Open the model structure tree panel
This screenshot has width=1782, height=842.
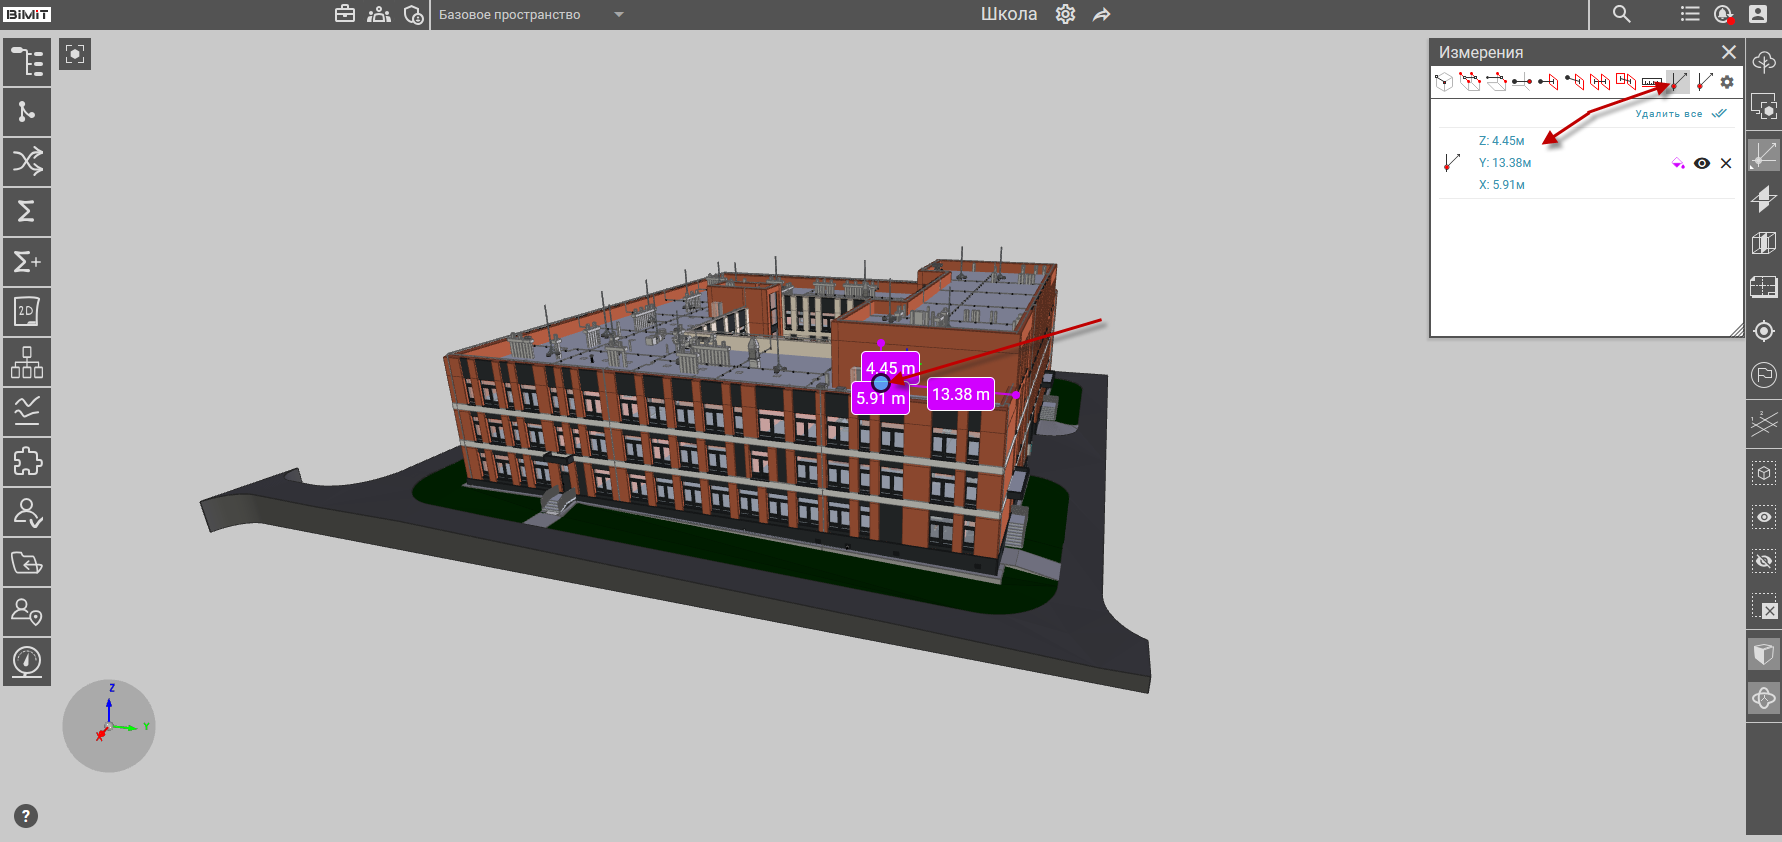(27, 62)
